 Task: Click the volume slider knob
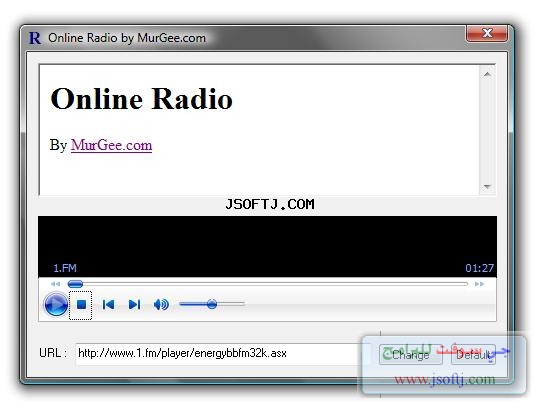click(x=212, y=304)
